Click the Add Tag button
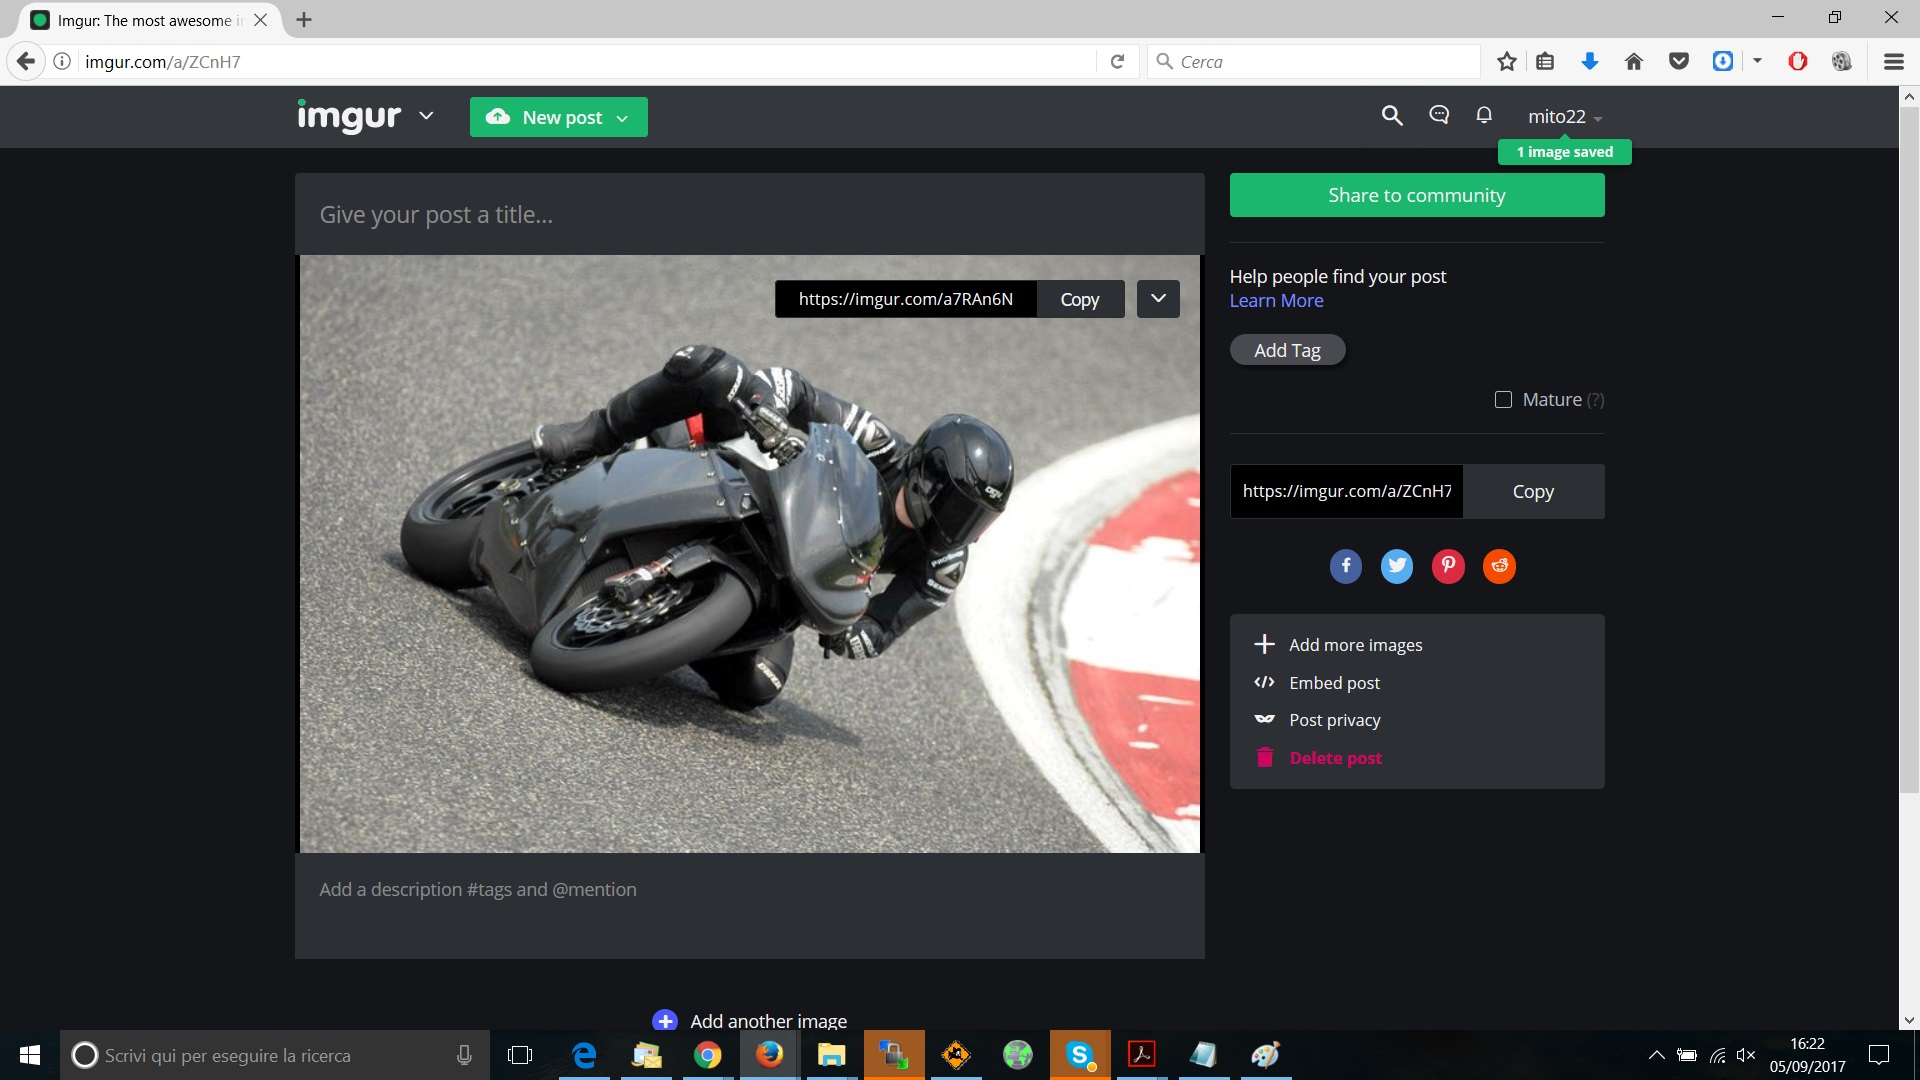 1287,350
